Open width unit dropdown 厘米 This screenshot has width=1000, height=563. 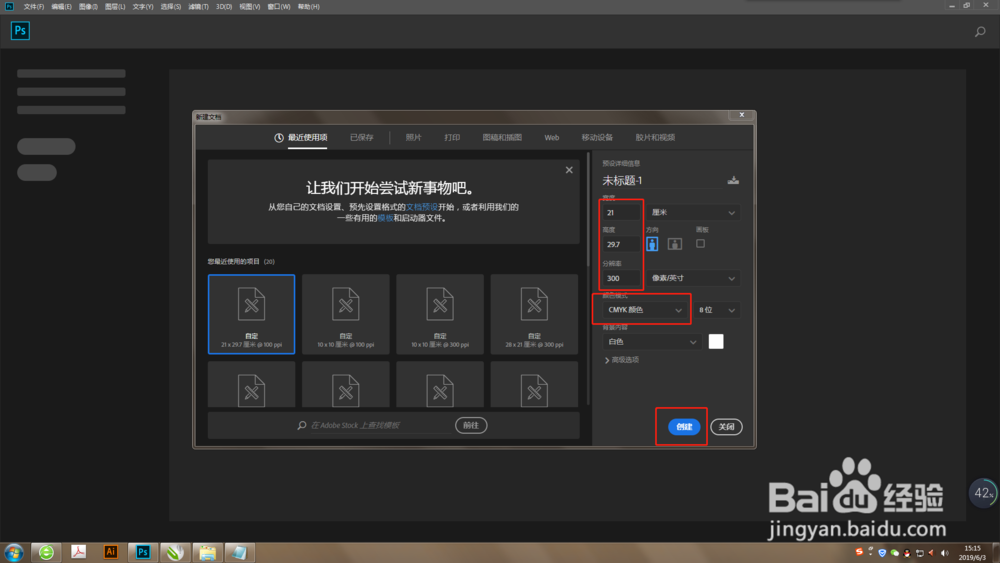693,212
